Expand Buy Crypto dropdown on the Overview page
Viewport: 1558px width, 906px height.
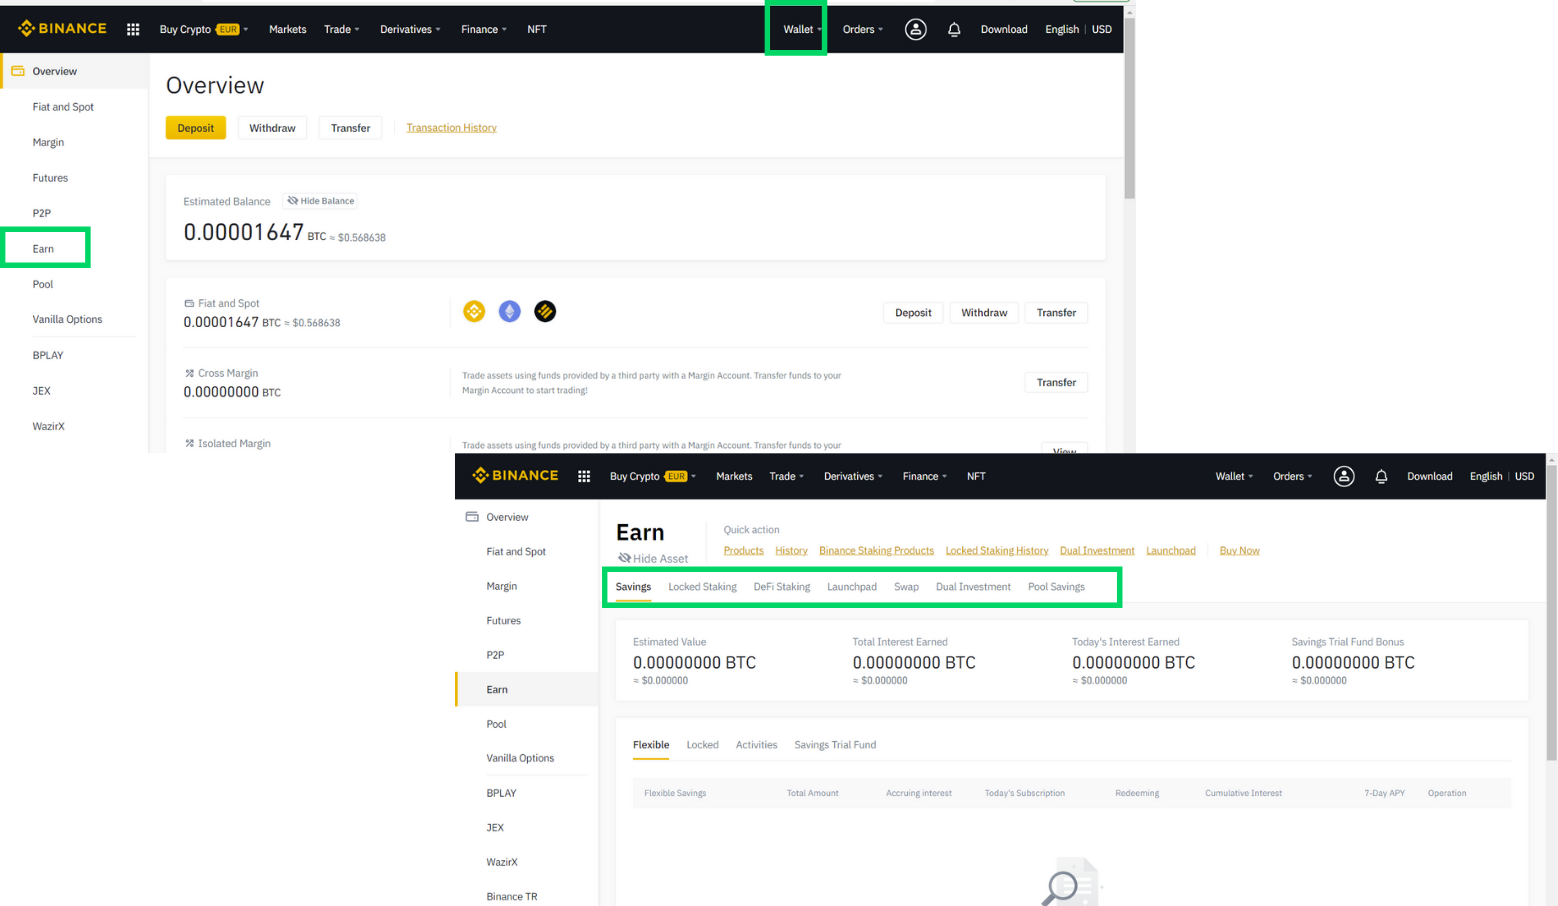tap(204, 30)
